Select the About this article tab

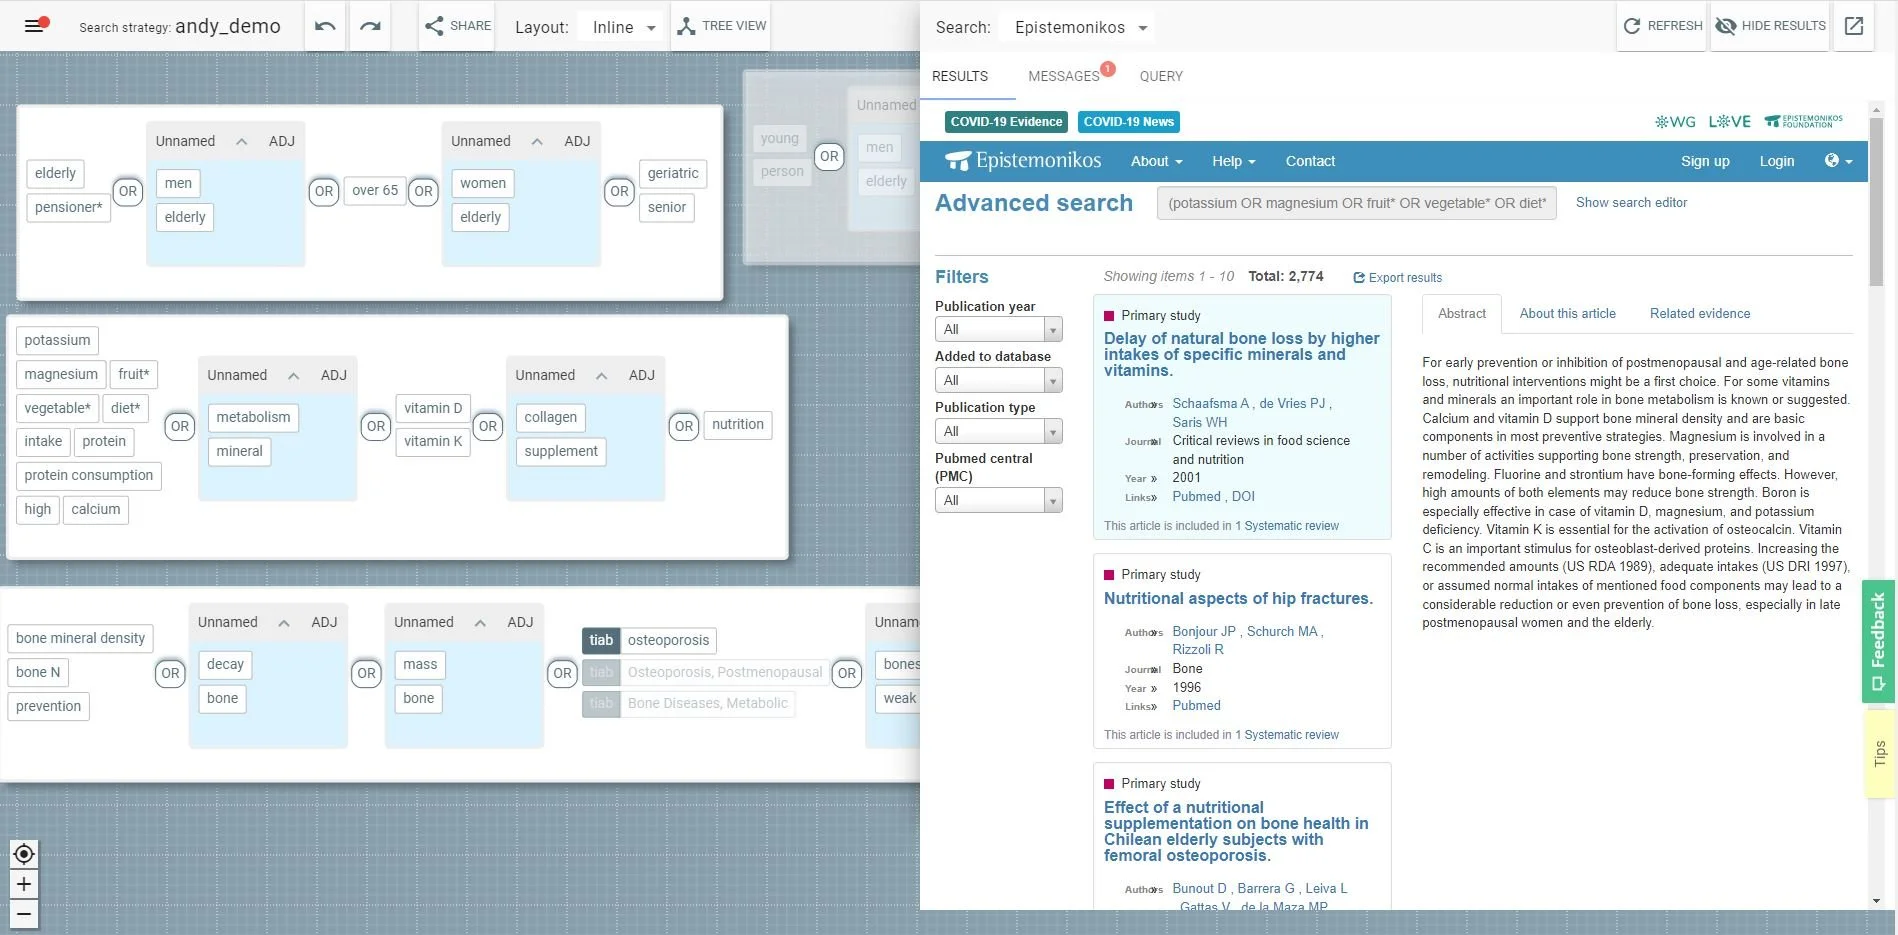1567,314
